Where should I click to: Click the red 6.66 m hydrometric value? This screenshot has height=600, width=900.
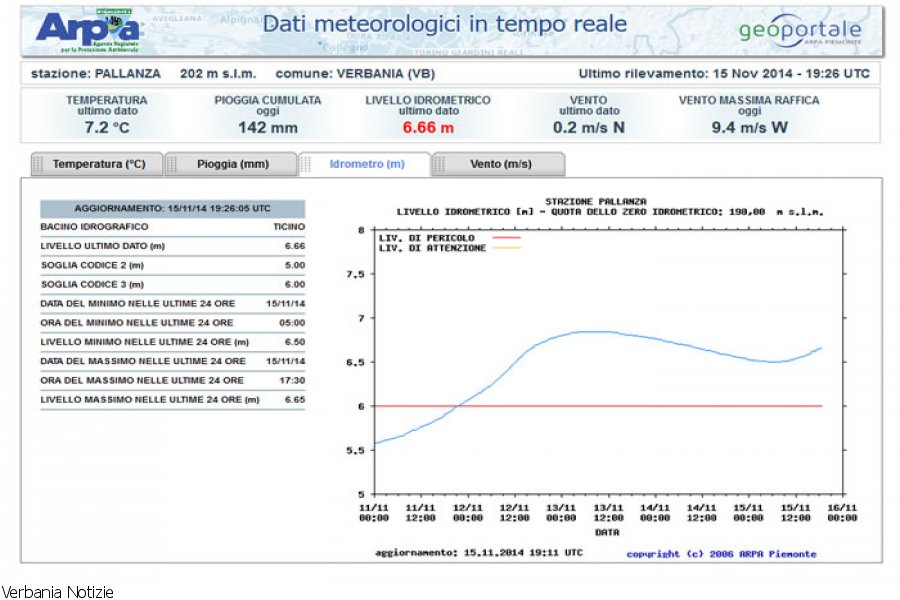coord(428,128)
